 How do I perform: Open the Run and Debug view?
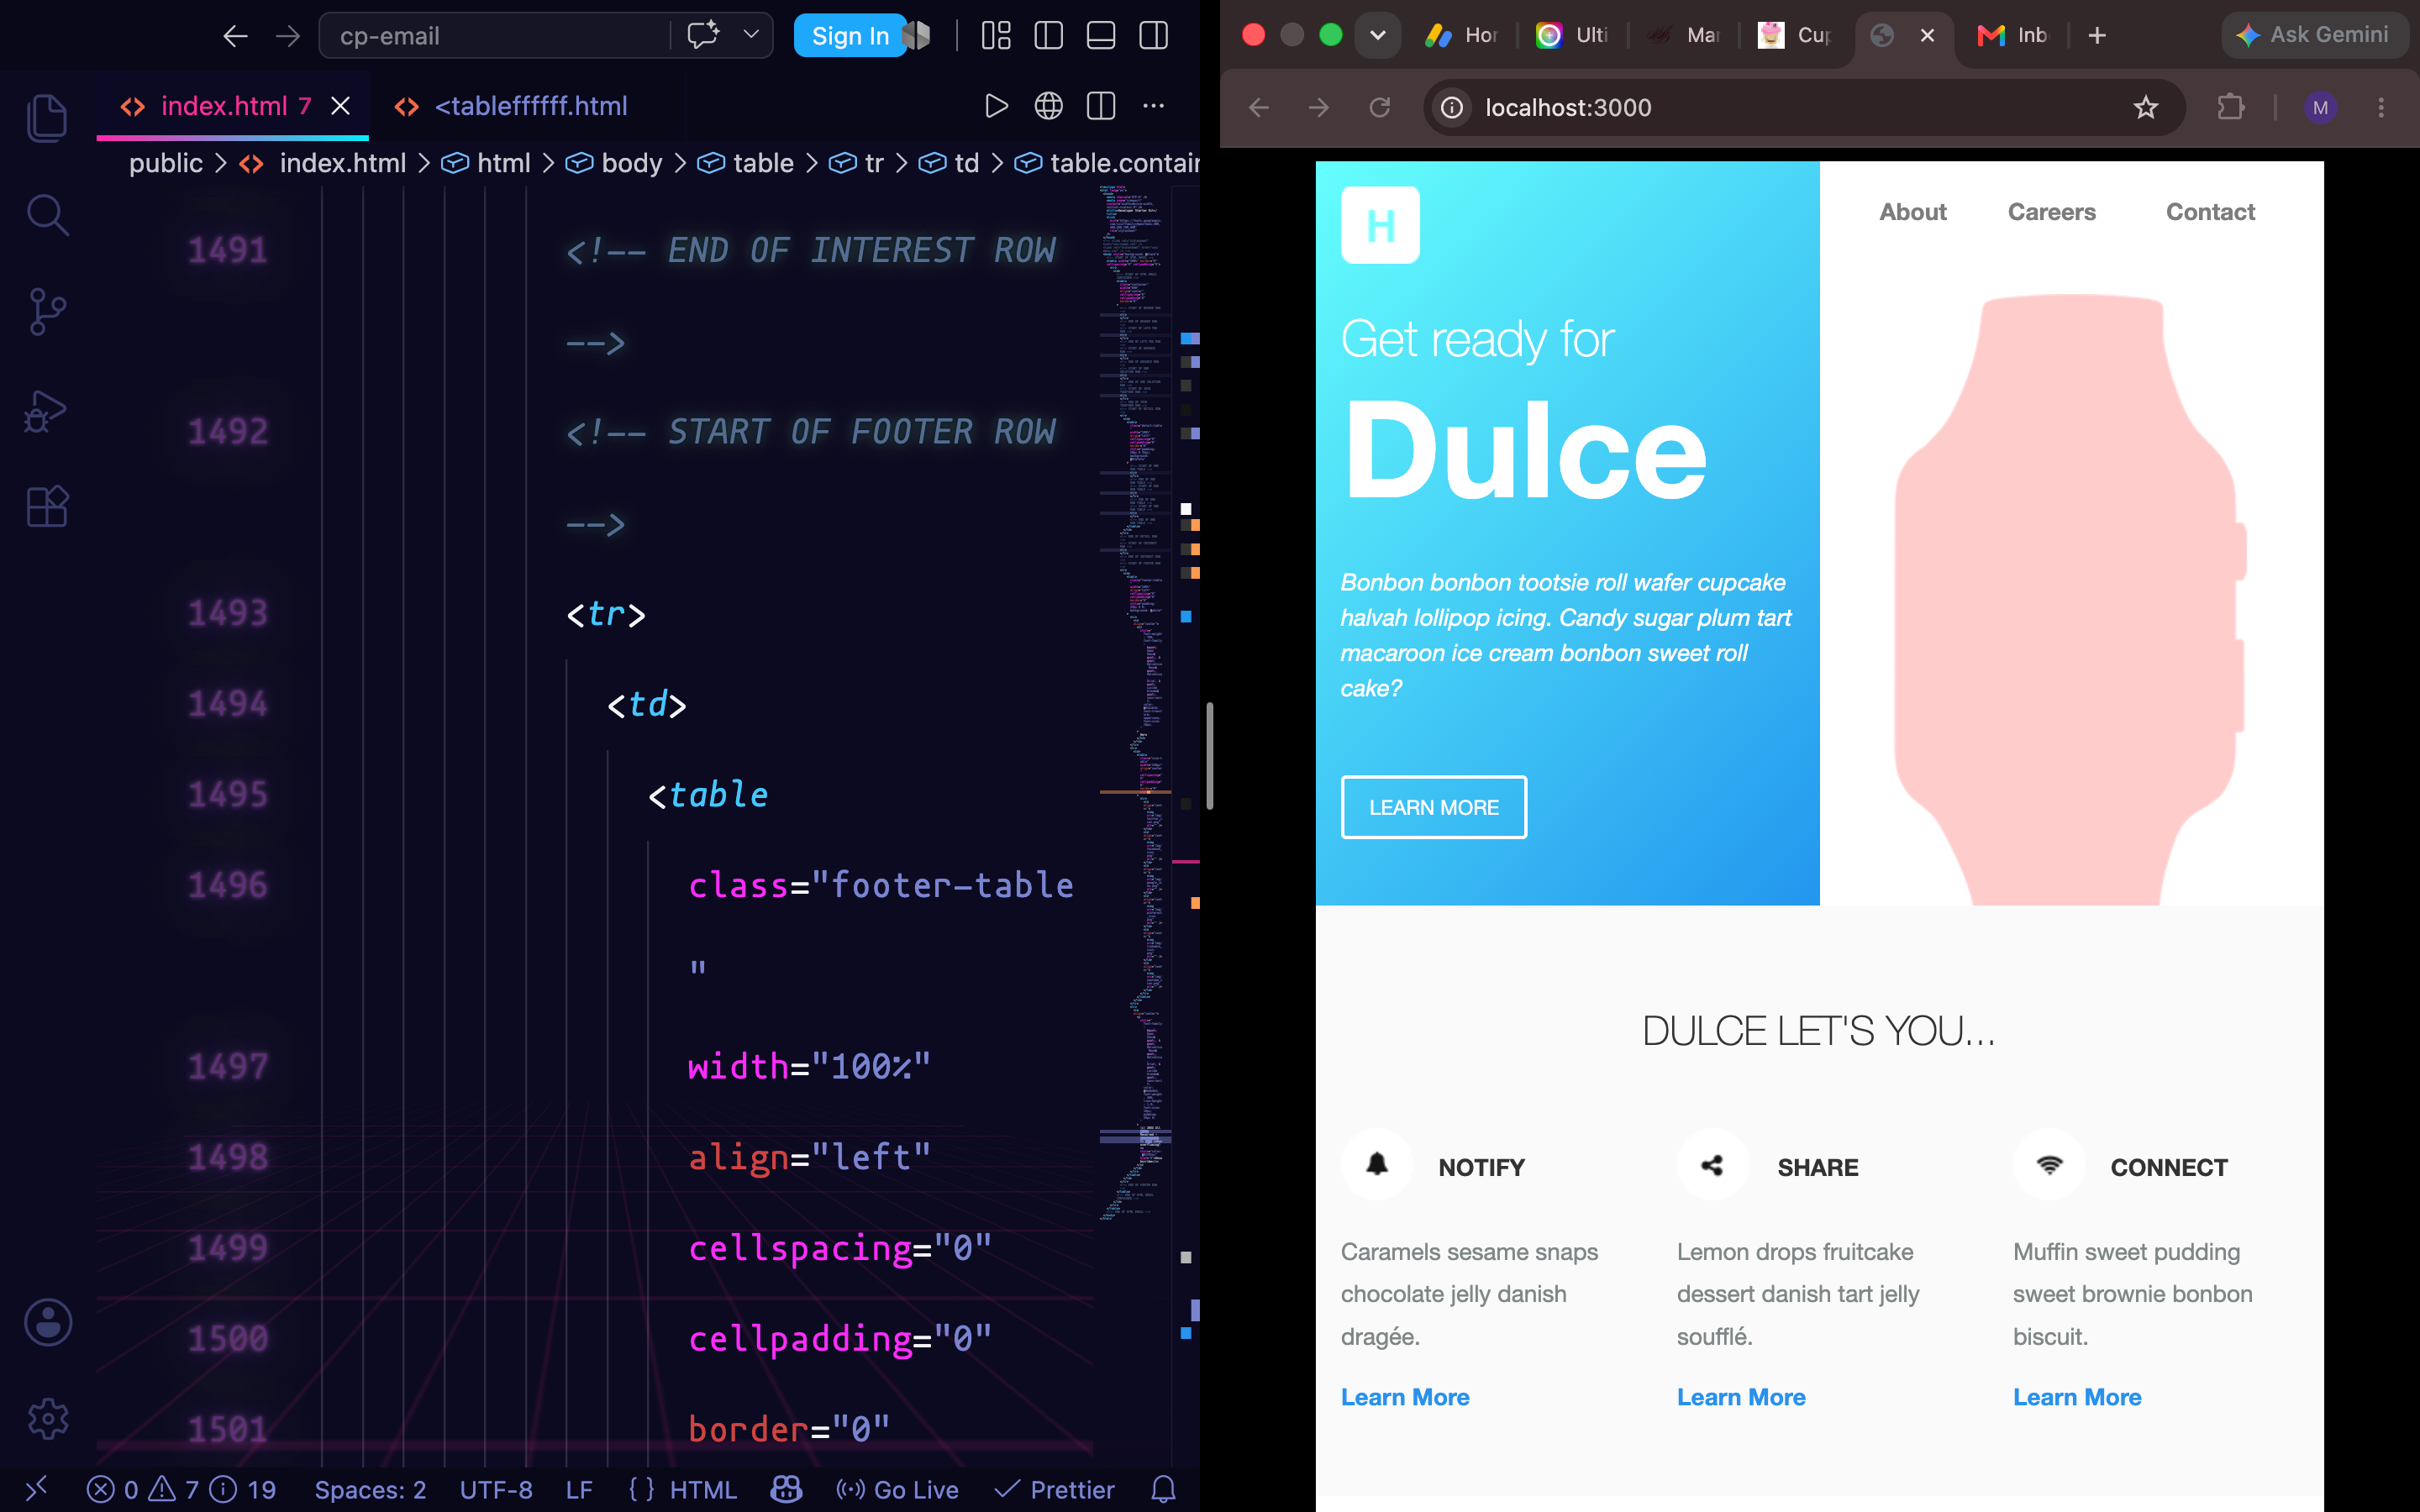(x=47, y=410)
